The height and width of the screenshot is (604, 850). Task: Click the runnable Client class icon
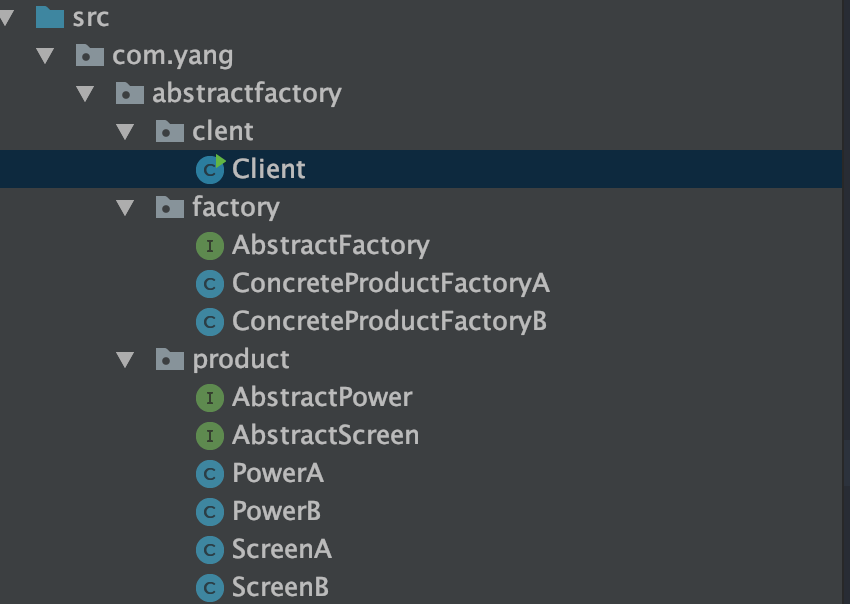[210, 169]
